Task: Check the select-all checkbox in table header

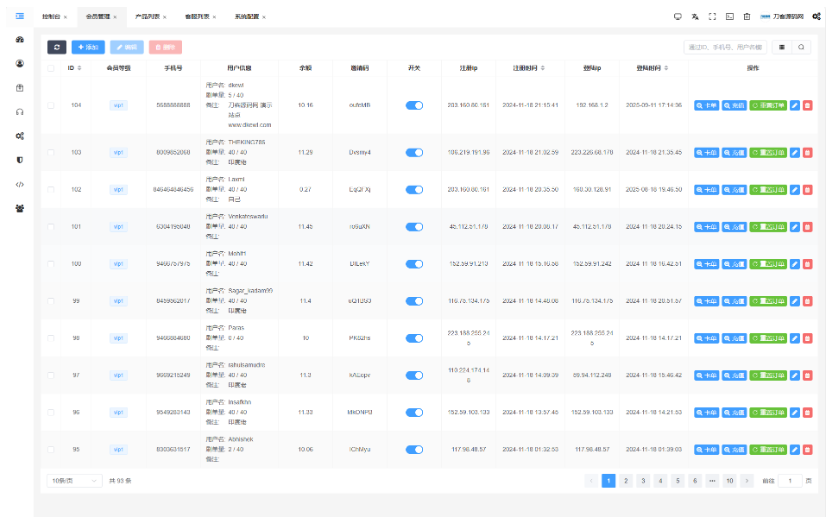Action: click(x=51, y=68)
